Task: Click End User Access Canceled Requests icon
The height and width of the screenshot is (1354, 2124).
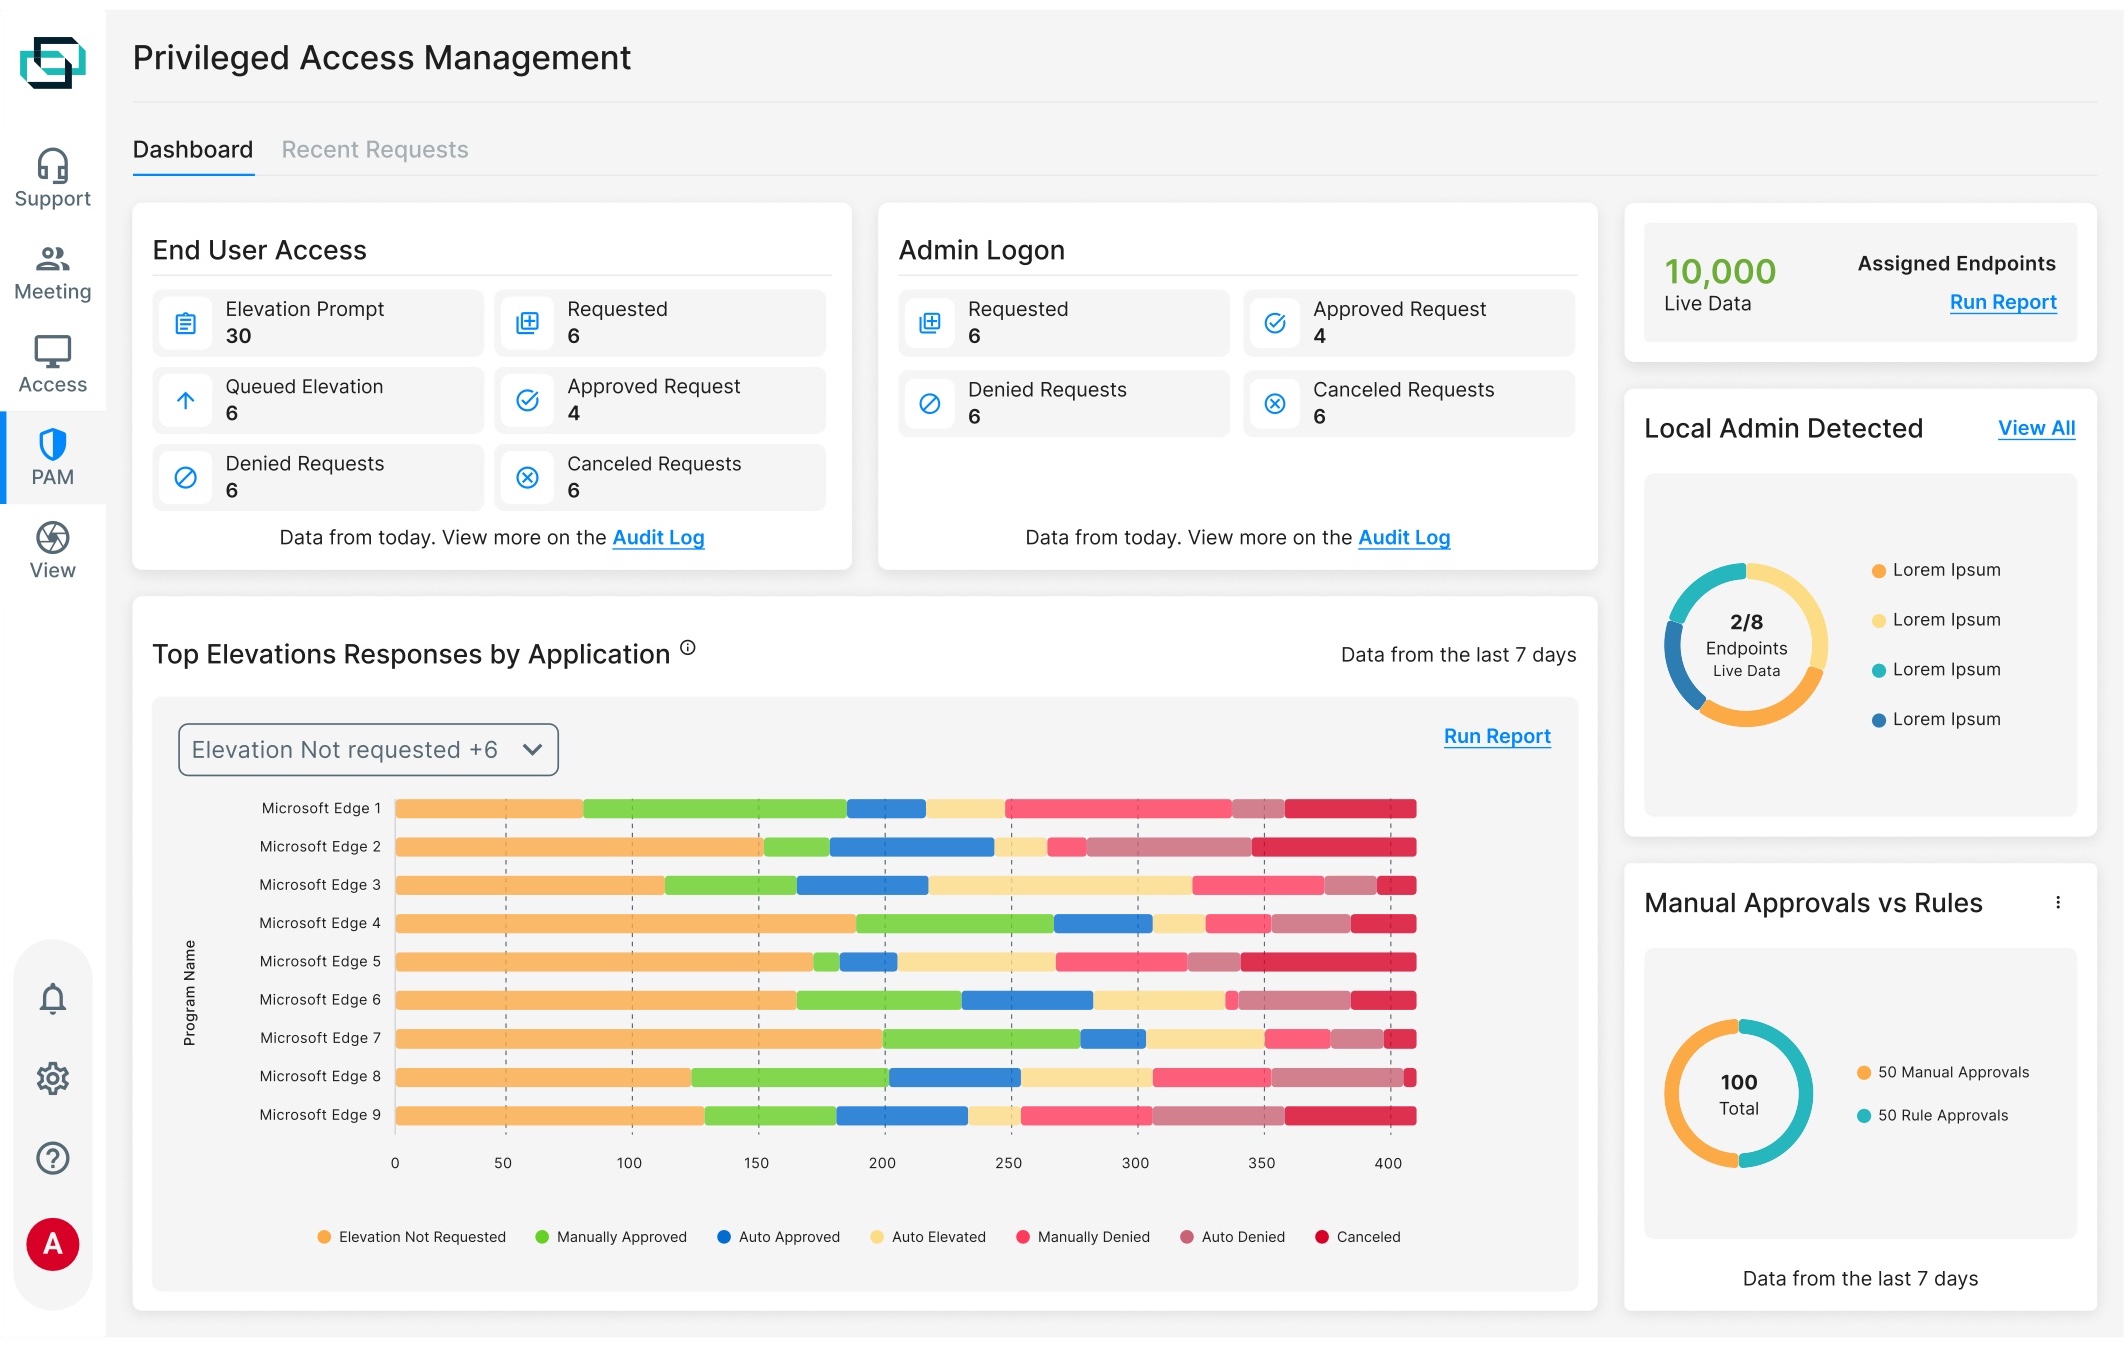Action: tap(528, 477)
